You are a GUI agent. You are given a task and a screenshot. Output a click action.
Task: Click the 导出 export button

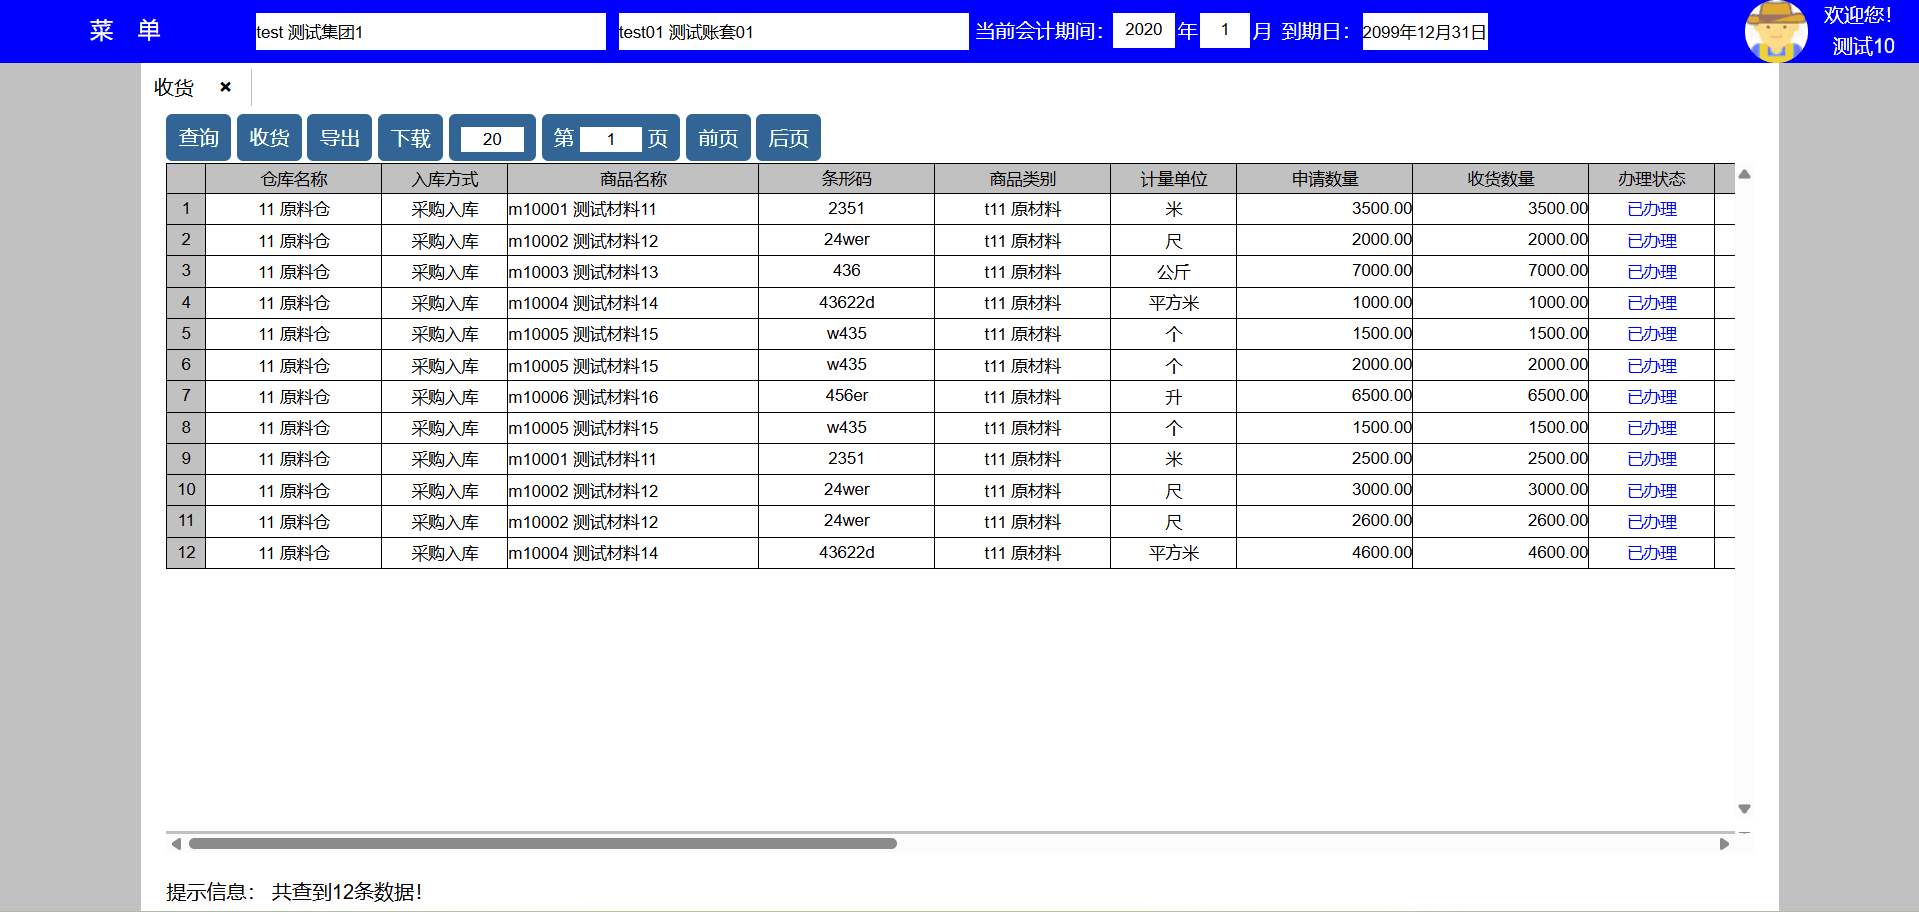340,138
